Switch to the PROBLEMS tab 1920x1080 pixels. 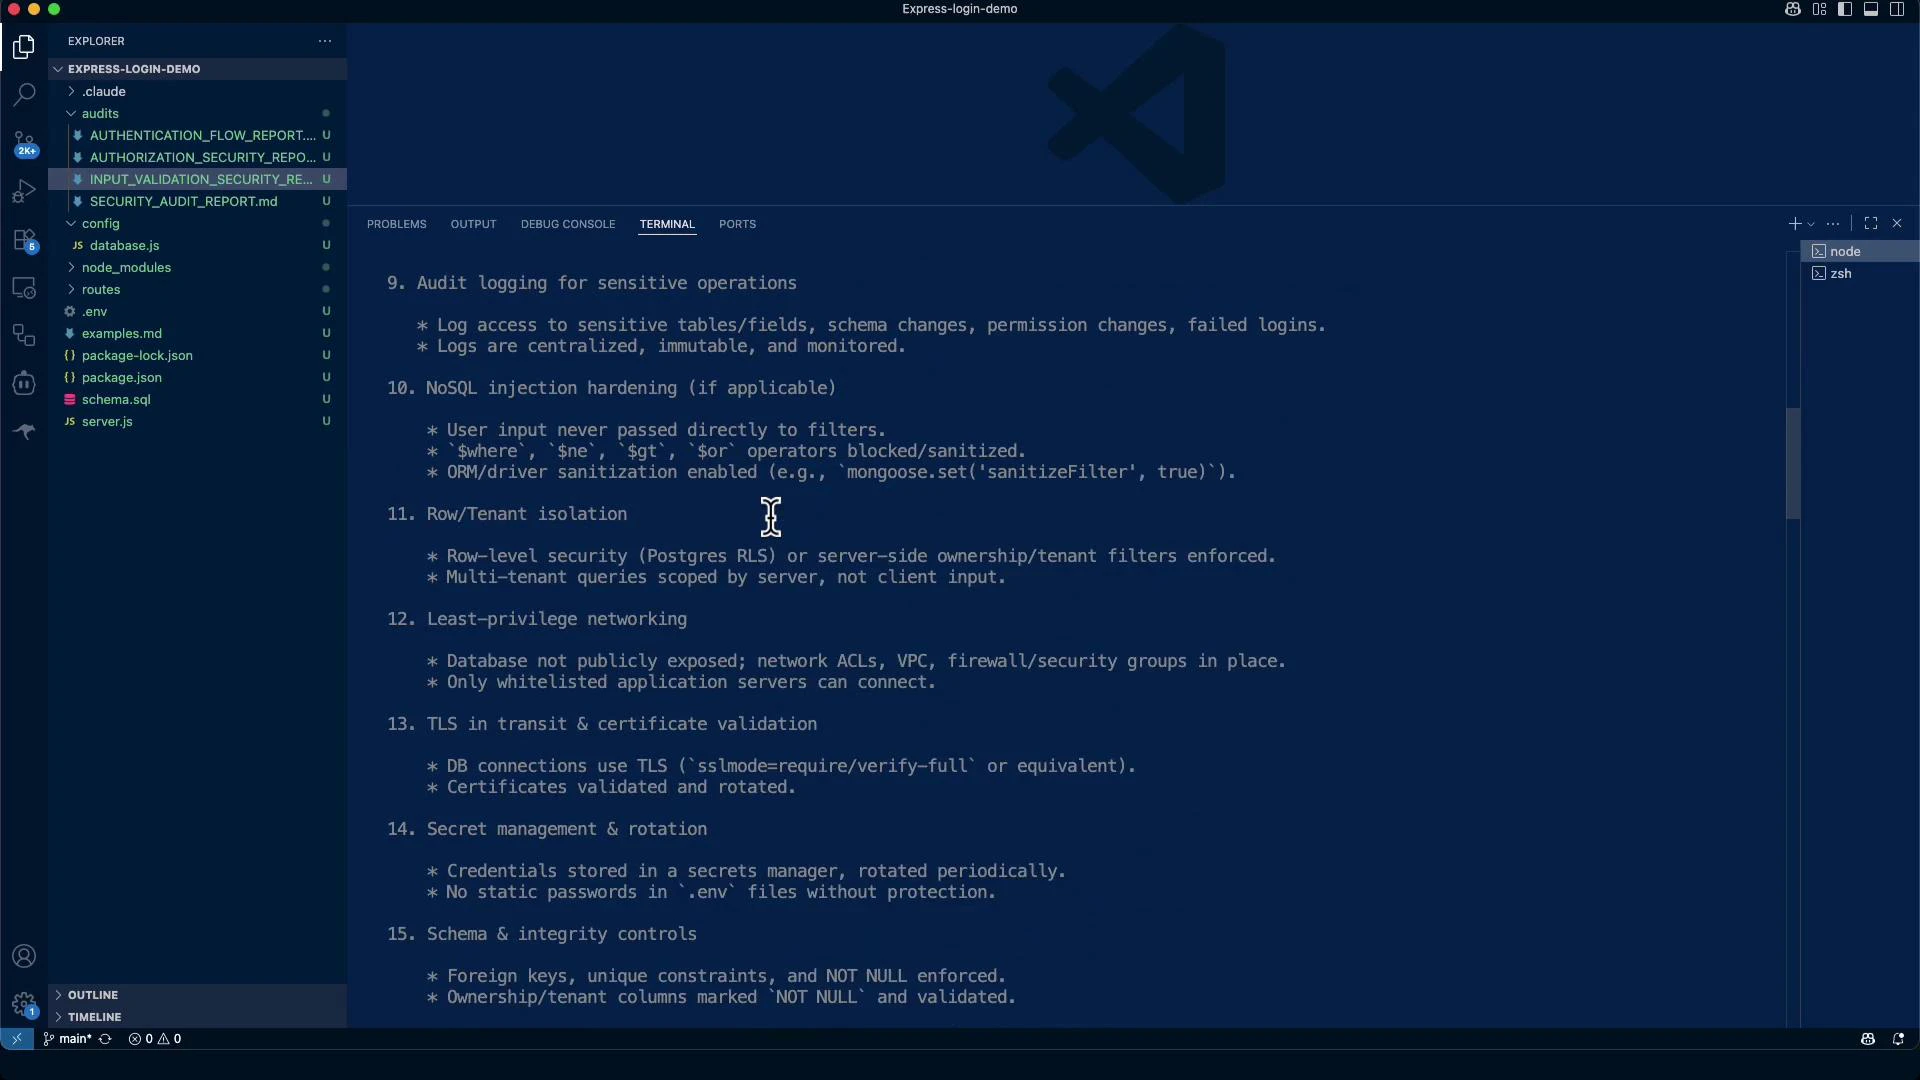click(396, 223)
